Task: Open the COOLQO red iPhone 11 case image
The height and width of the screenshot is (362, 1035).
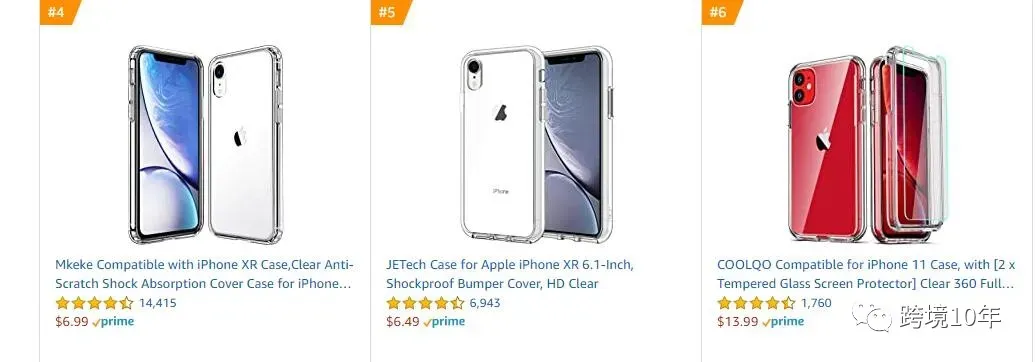Action: (869, 144)
